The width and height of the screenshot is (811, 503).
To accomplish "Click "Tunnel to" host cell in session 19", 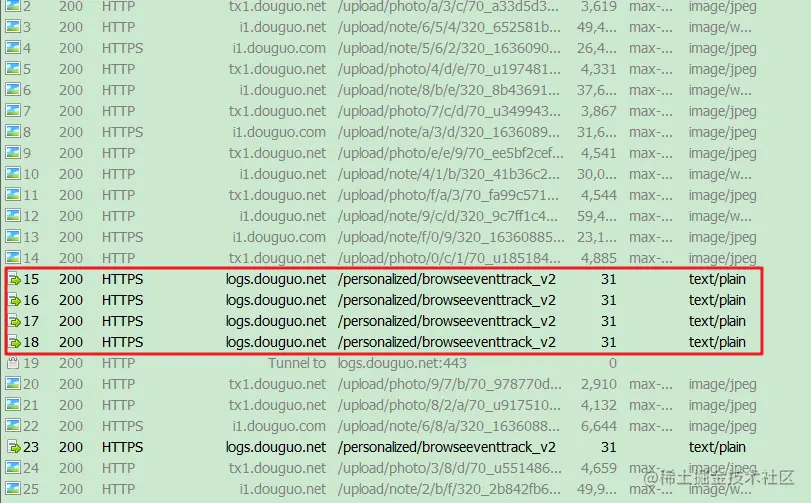I will tap(297, 363).
